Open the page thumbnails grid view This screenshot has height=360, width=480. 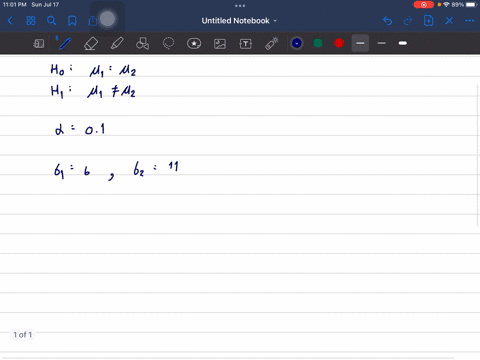tap(31, 21)
